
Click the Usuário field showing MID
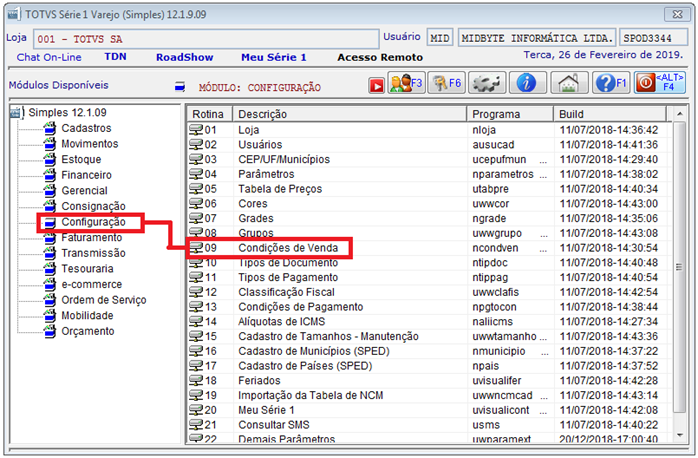coord(440,38)
